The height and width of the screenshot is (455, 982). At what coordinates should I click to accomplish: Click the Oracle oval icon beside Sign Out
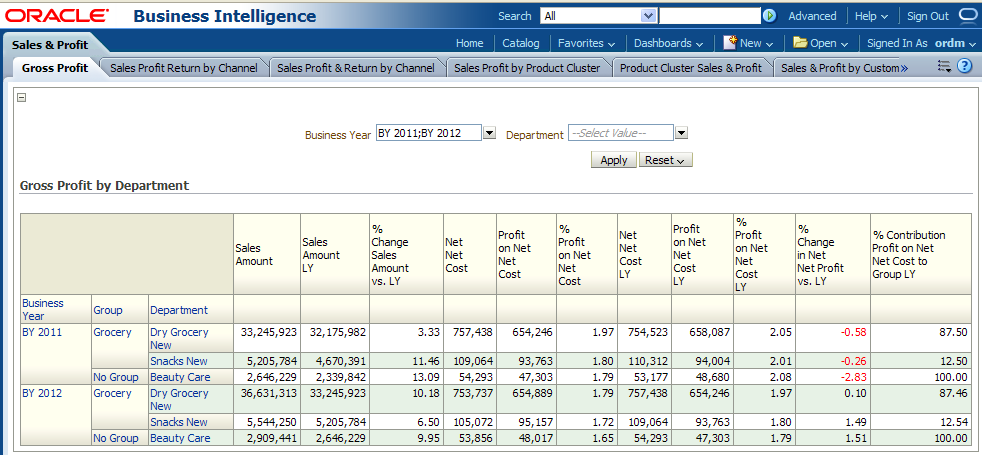click(968, 16)
